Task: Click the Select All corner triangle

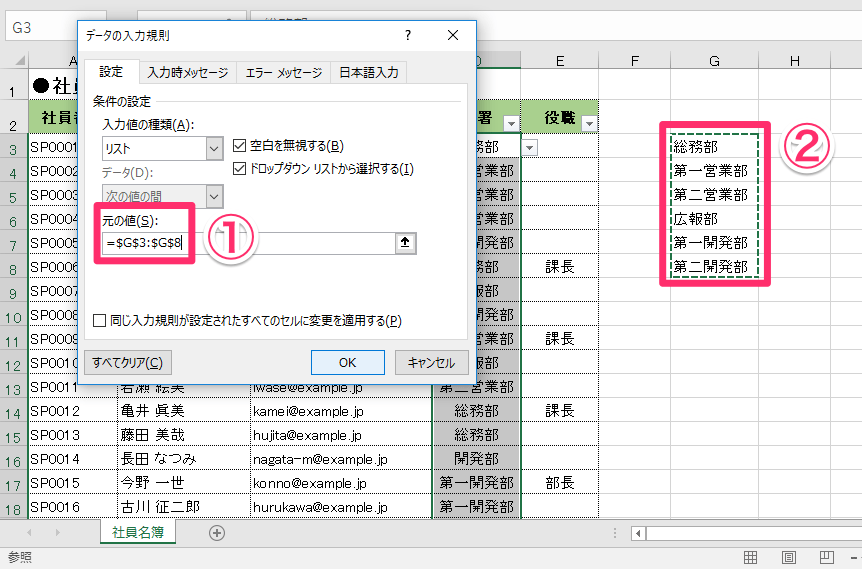Action: coord(19,60)
